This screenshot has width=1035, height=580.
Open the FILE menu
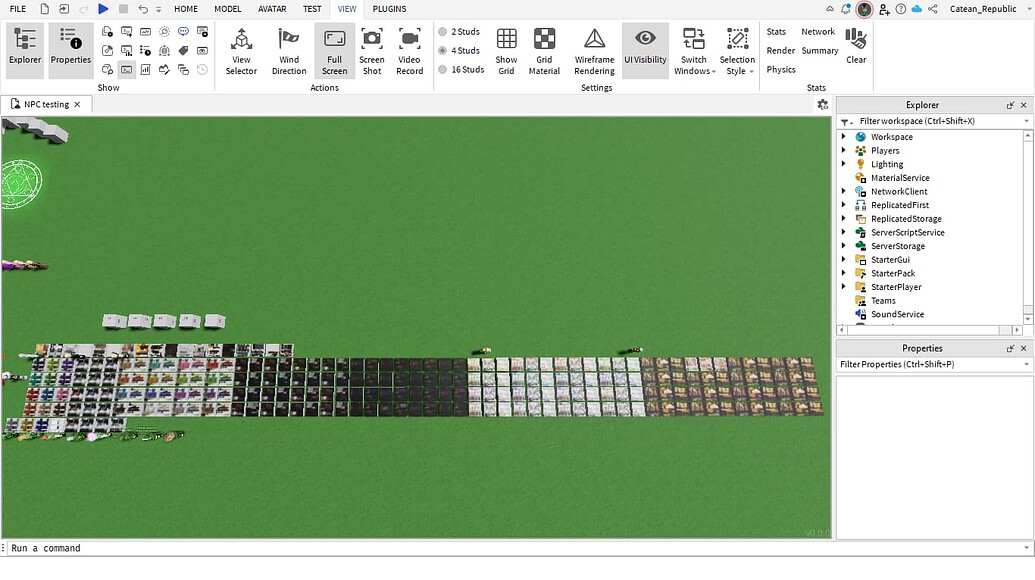point(18,9)
